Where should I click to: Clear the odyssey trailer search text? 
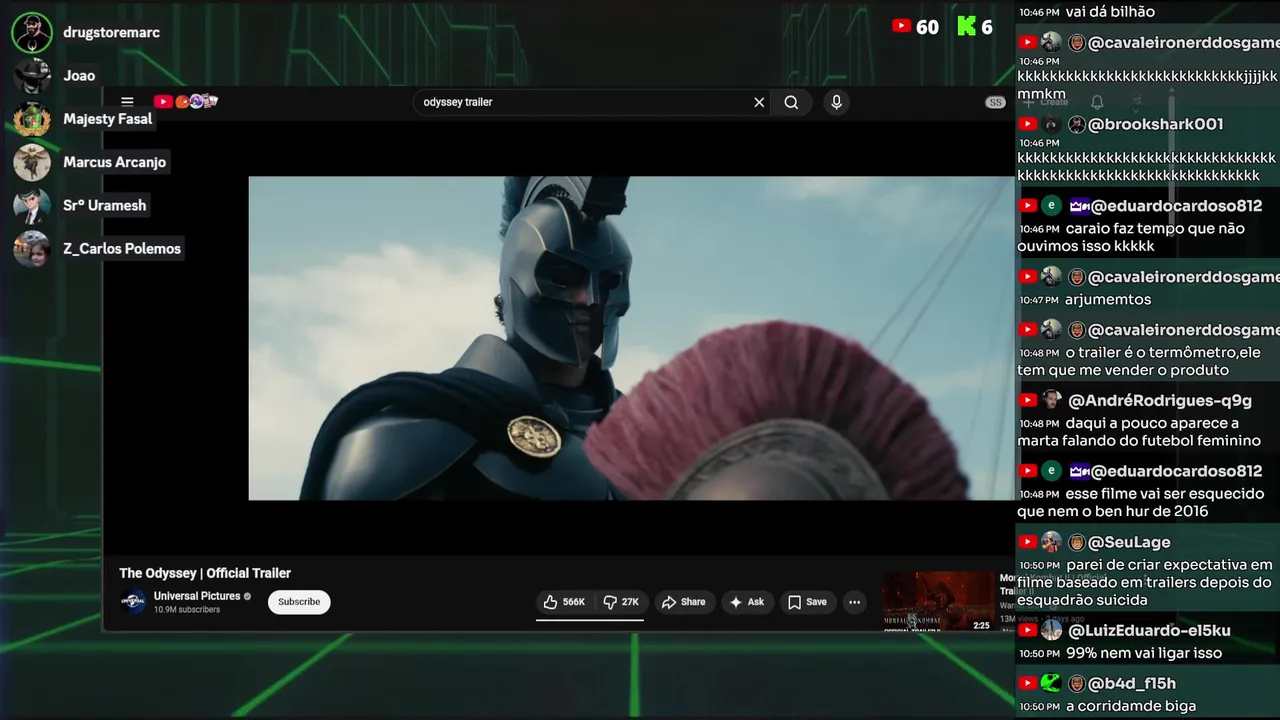click(x=759, y=102)
